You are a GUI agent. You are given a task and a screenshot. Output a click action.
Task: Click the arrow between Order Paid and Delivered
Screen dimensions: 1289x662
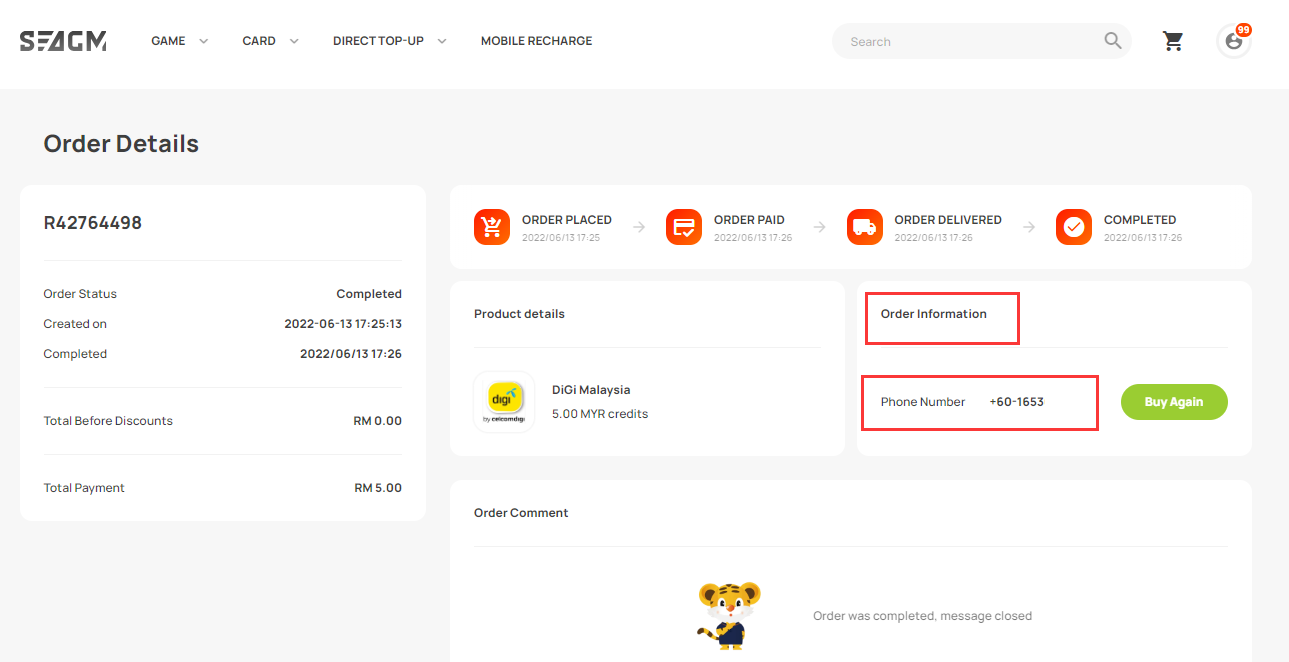click(x=820, y=227)
